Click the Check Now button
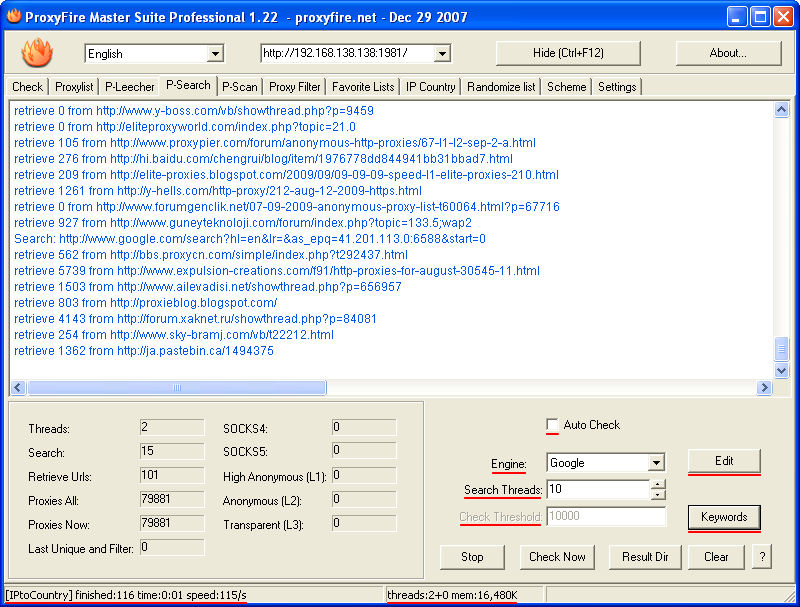The height and width of the screenshot is (607, 800). (x=557, y=557)
